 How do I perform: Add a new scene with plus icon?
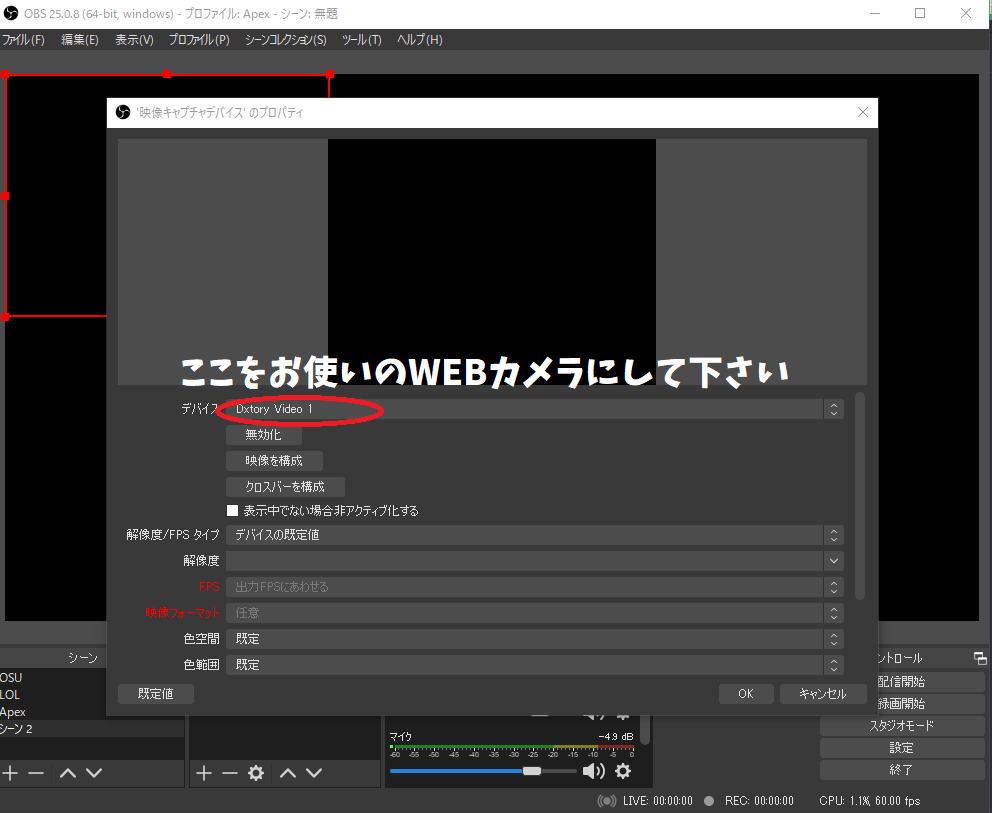pos(9,773)
